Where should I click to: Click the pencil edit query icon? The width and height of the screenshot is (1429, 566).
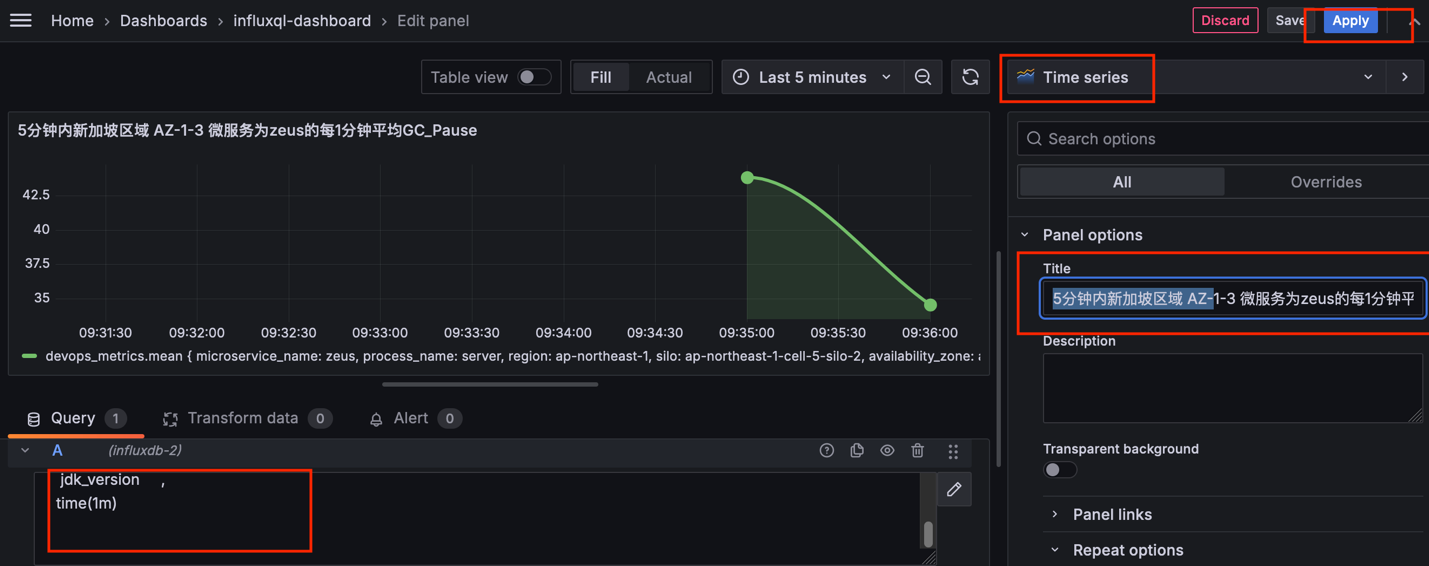954,489
